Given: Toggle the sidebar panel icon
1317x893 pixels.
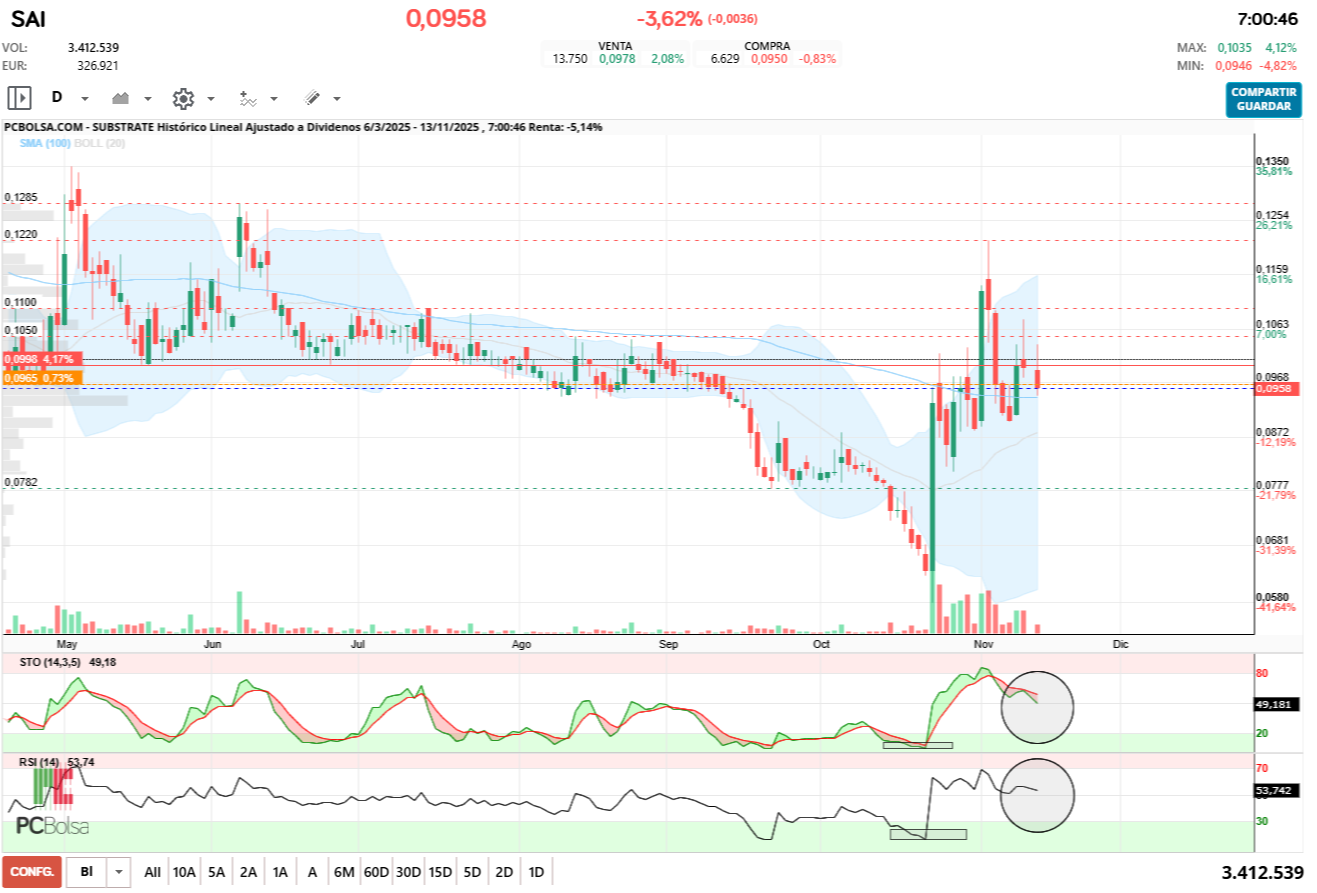Looking at the screenshot, I should [x=18, y=97].
